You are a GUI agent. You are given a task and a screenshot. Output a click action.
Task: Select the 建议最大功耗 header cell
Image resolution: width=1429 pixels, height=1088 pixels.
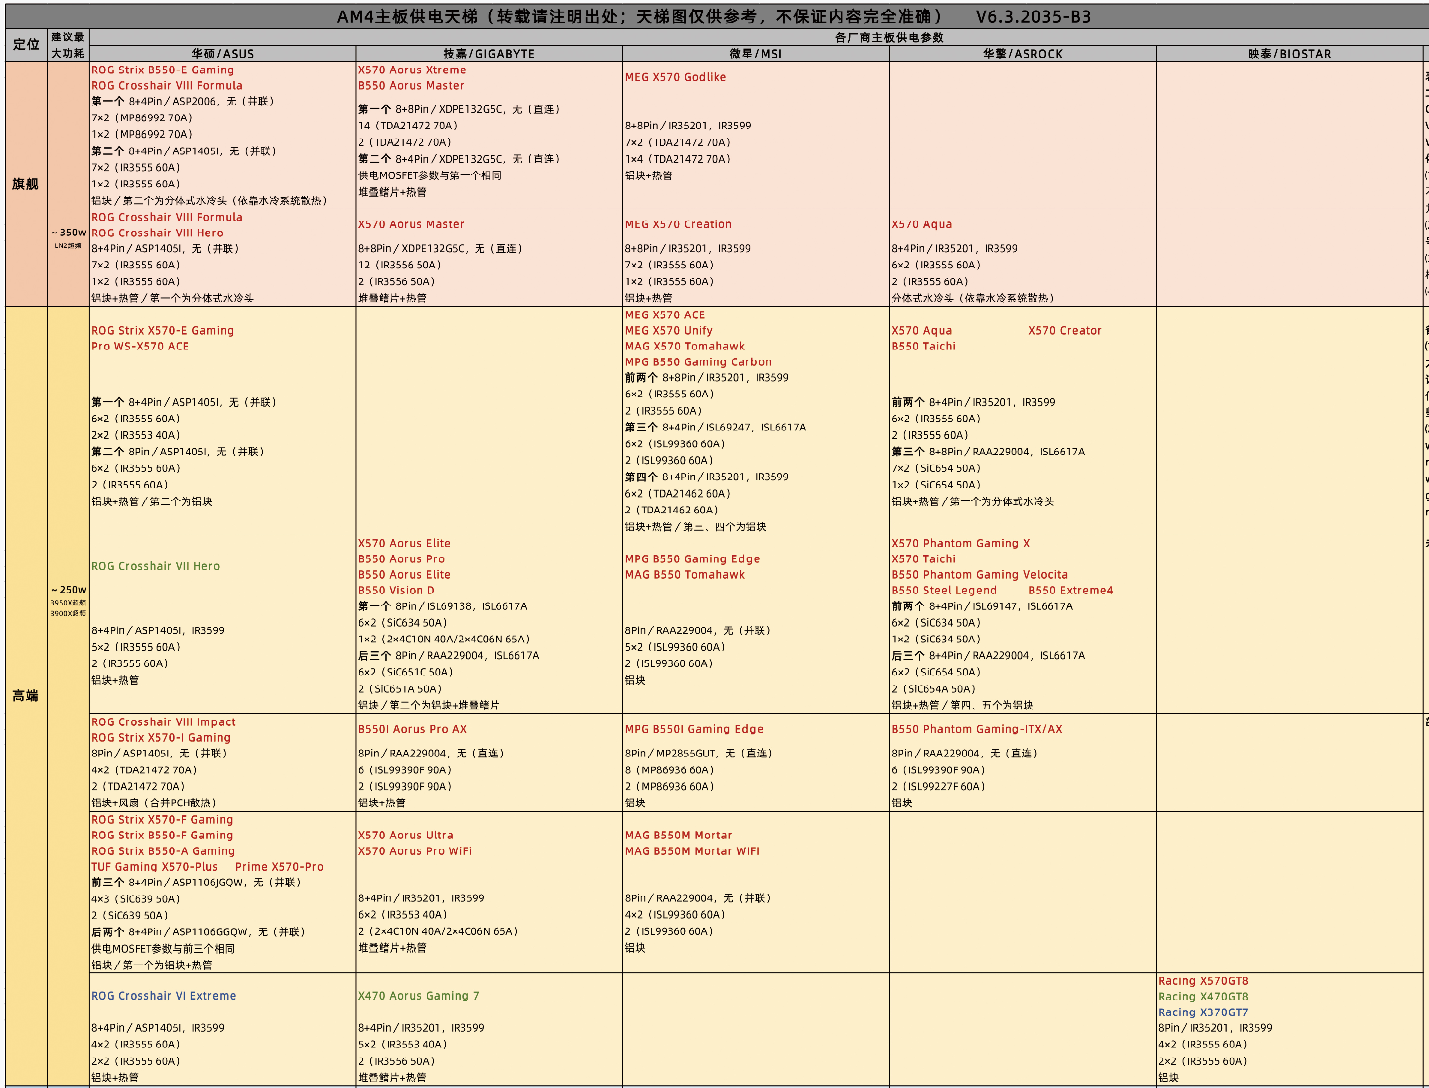pos(68,45)
